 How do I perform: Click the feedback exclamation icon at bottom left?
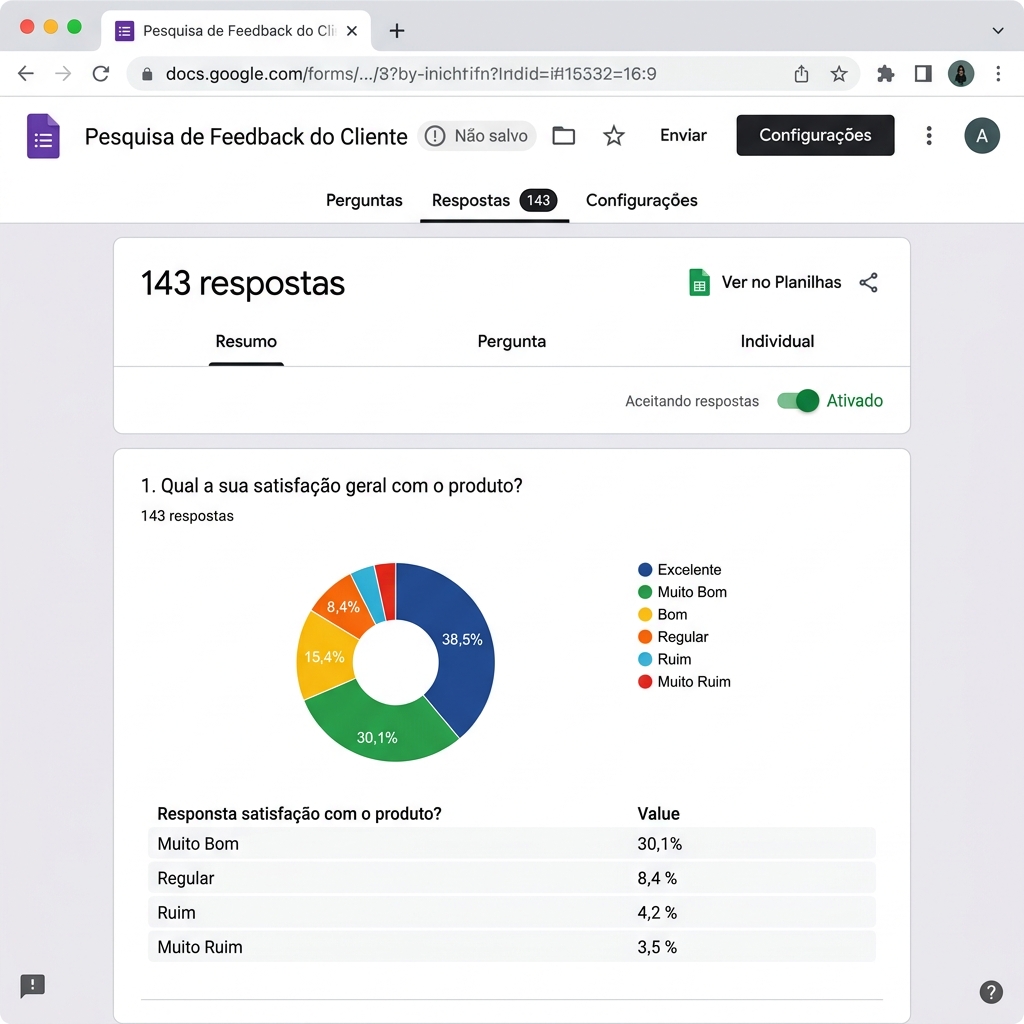pos(32,985)
